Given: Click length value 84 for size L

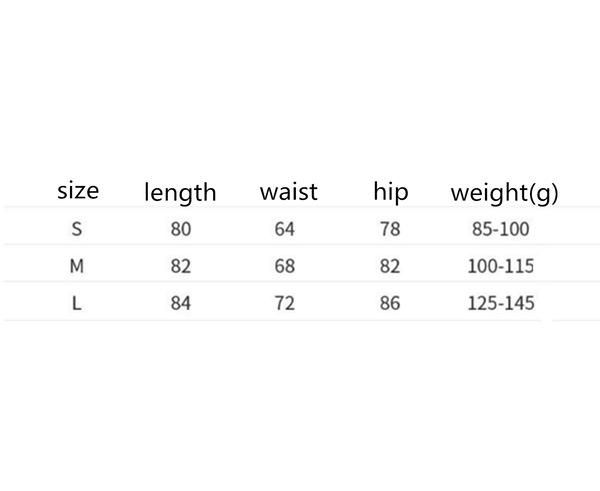Looking at the screenshot, I should click(x=181, y=303).
